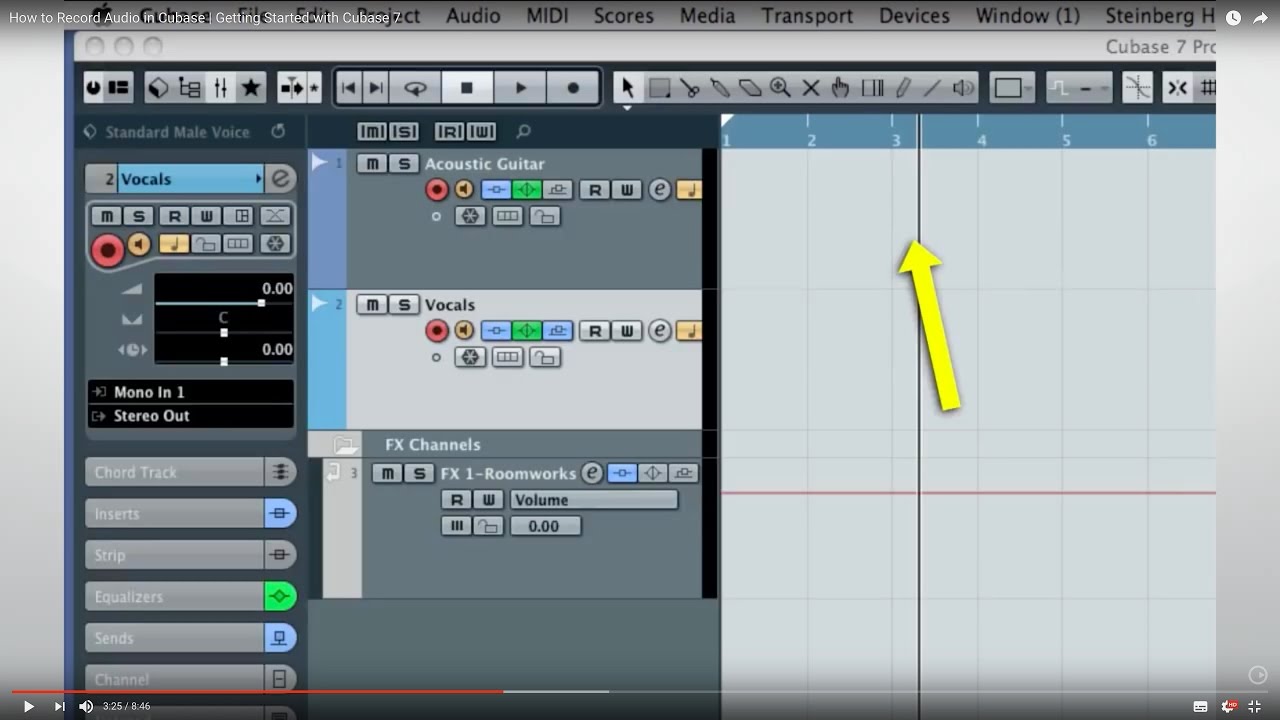
Task: Click the global solo state button
Action: tap(404, 132)
